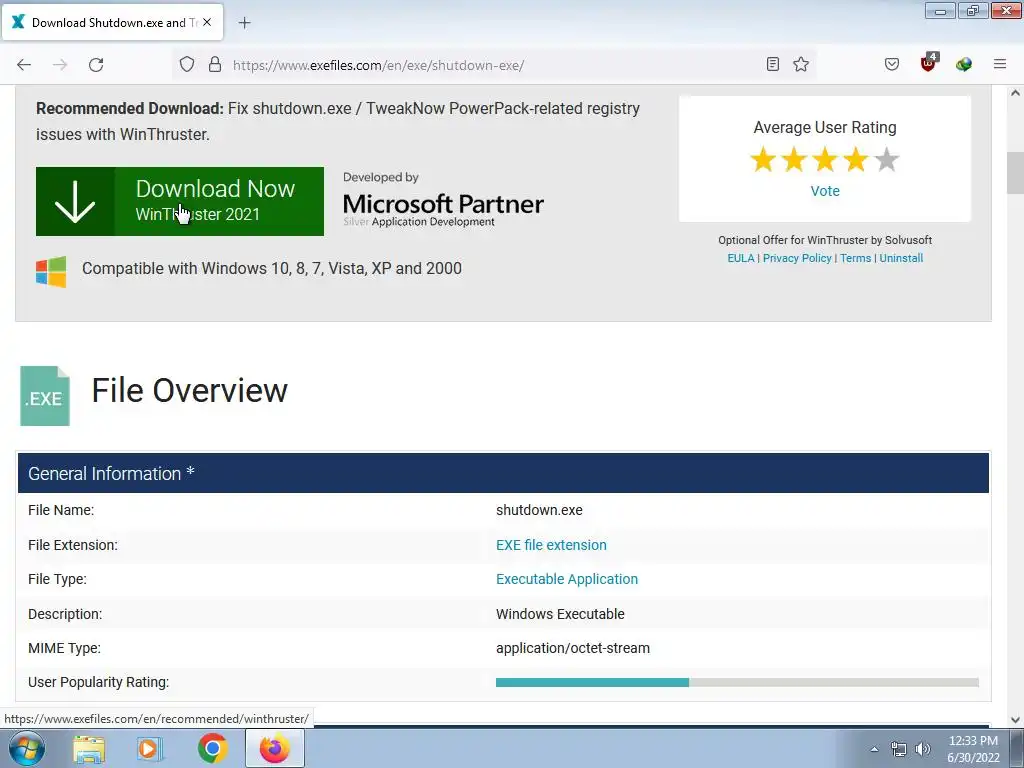Open the EULA link

click(741, 258)
